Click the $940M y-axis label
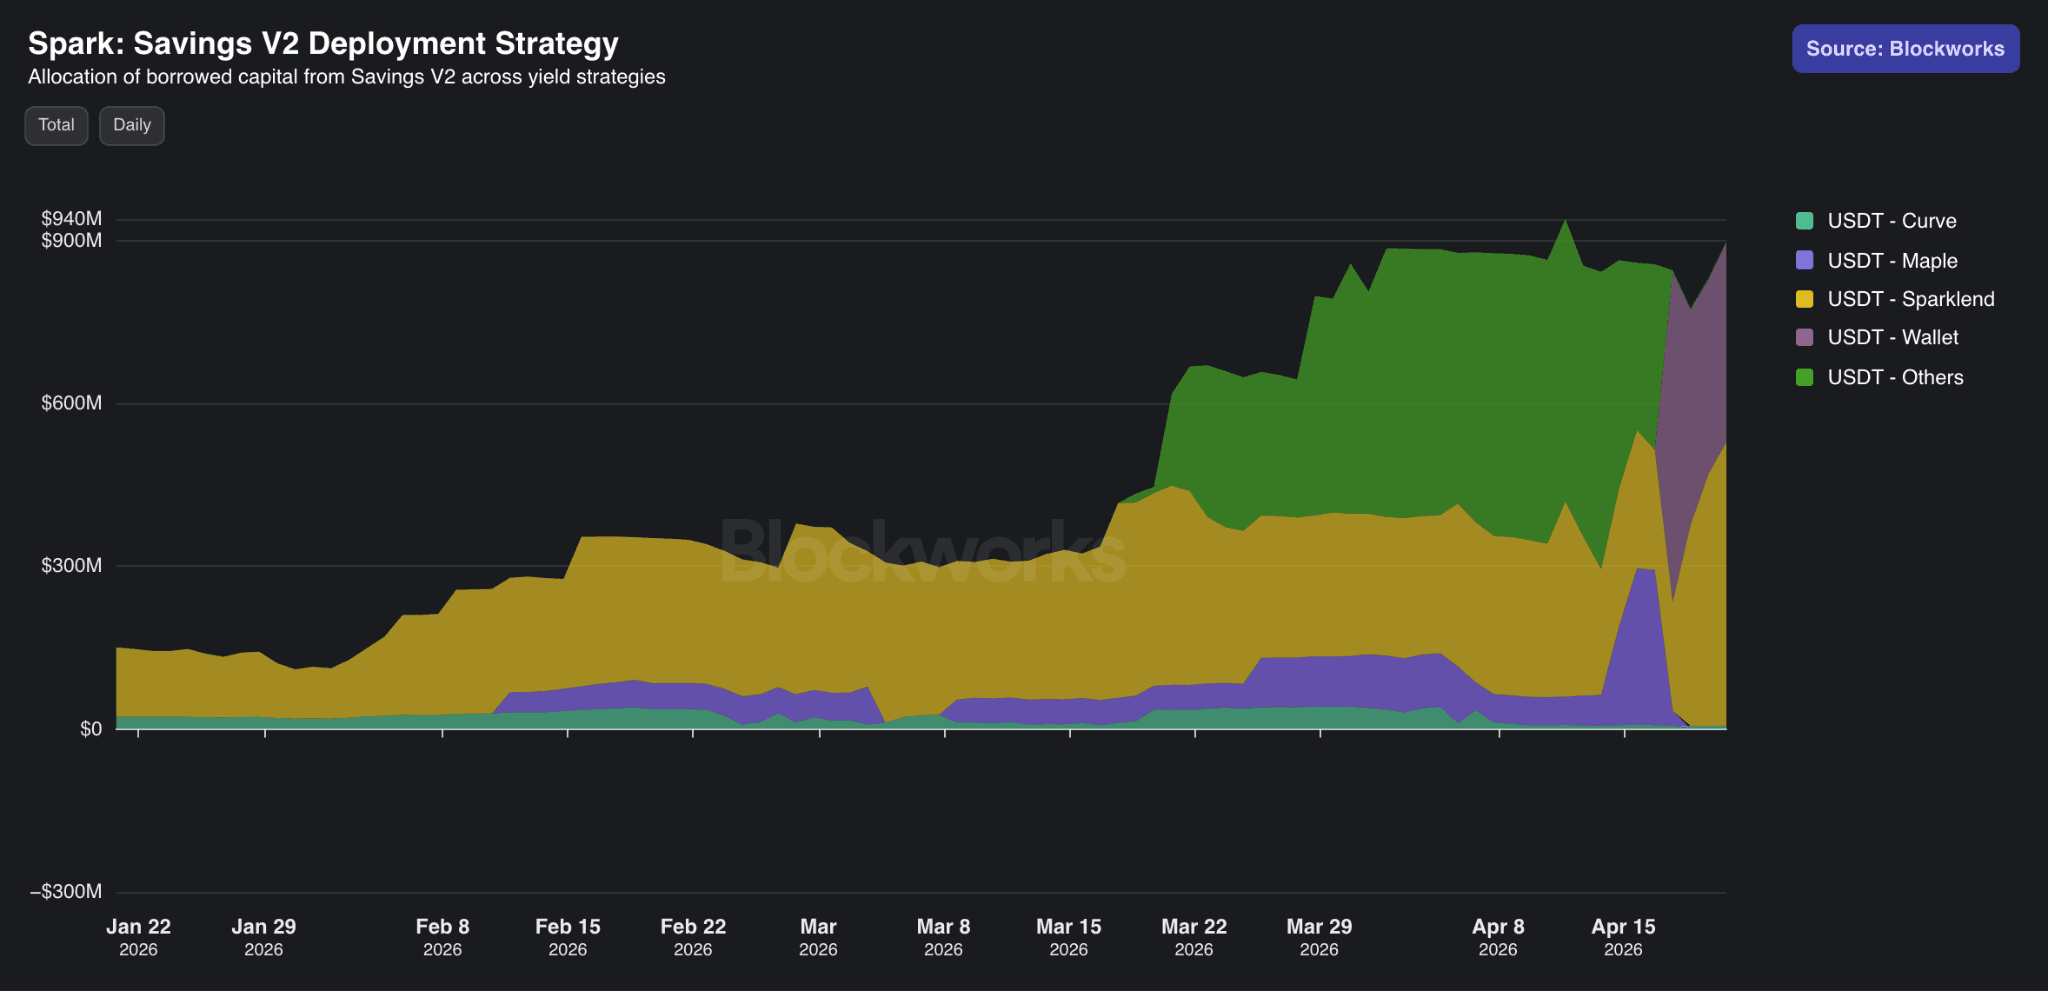The width and height of the screenshot is (2048, 991). [x=71, y=219]
